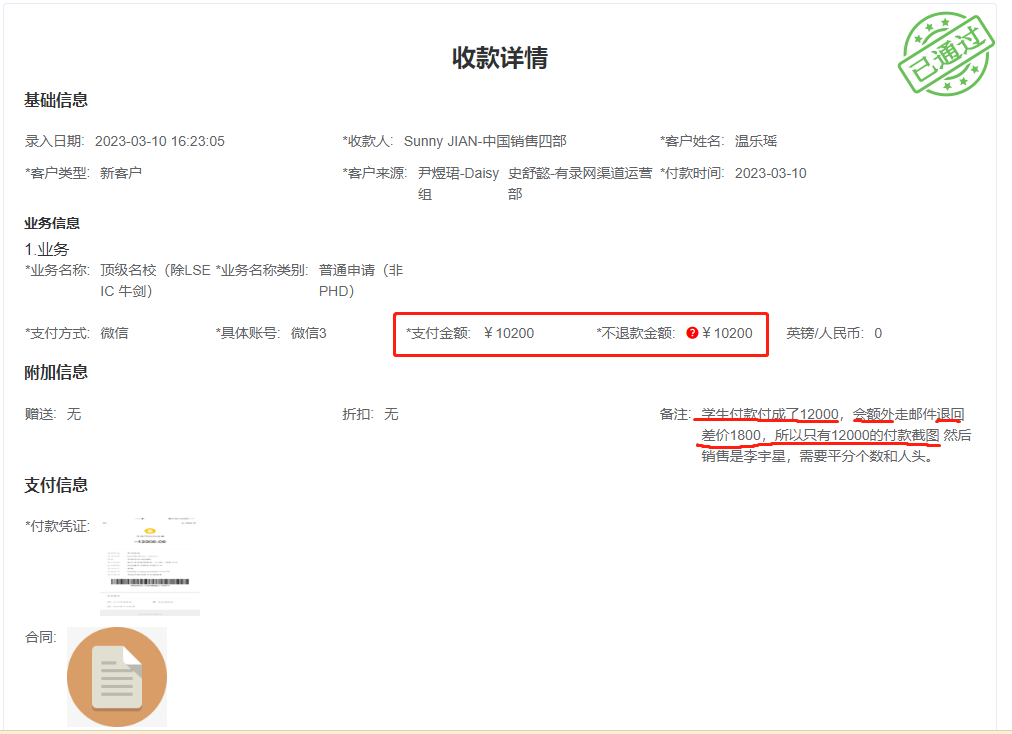The image size is (1012, 734).
Task: Click the 附加信息 section heading
Action: [56, 372]
